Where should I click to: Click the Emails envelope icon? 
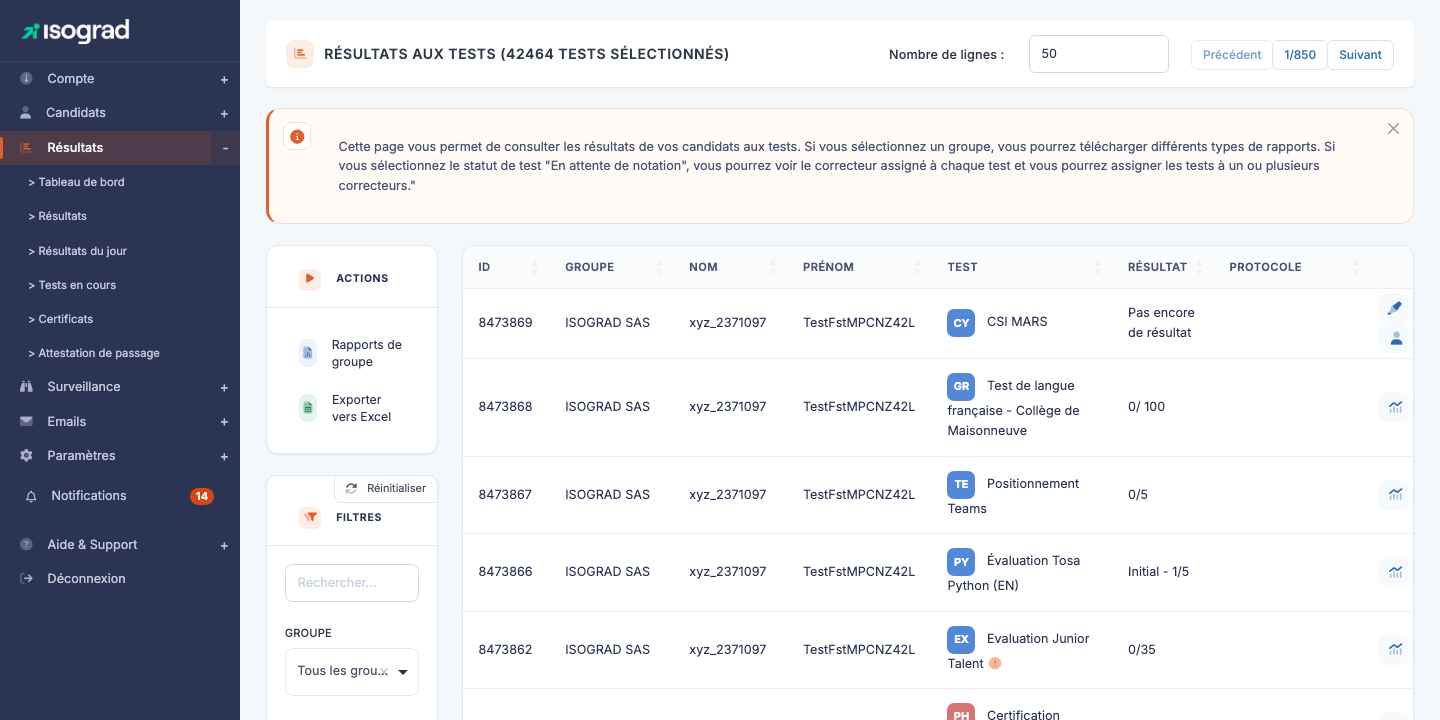(26, 422)
